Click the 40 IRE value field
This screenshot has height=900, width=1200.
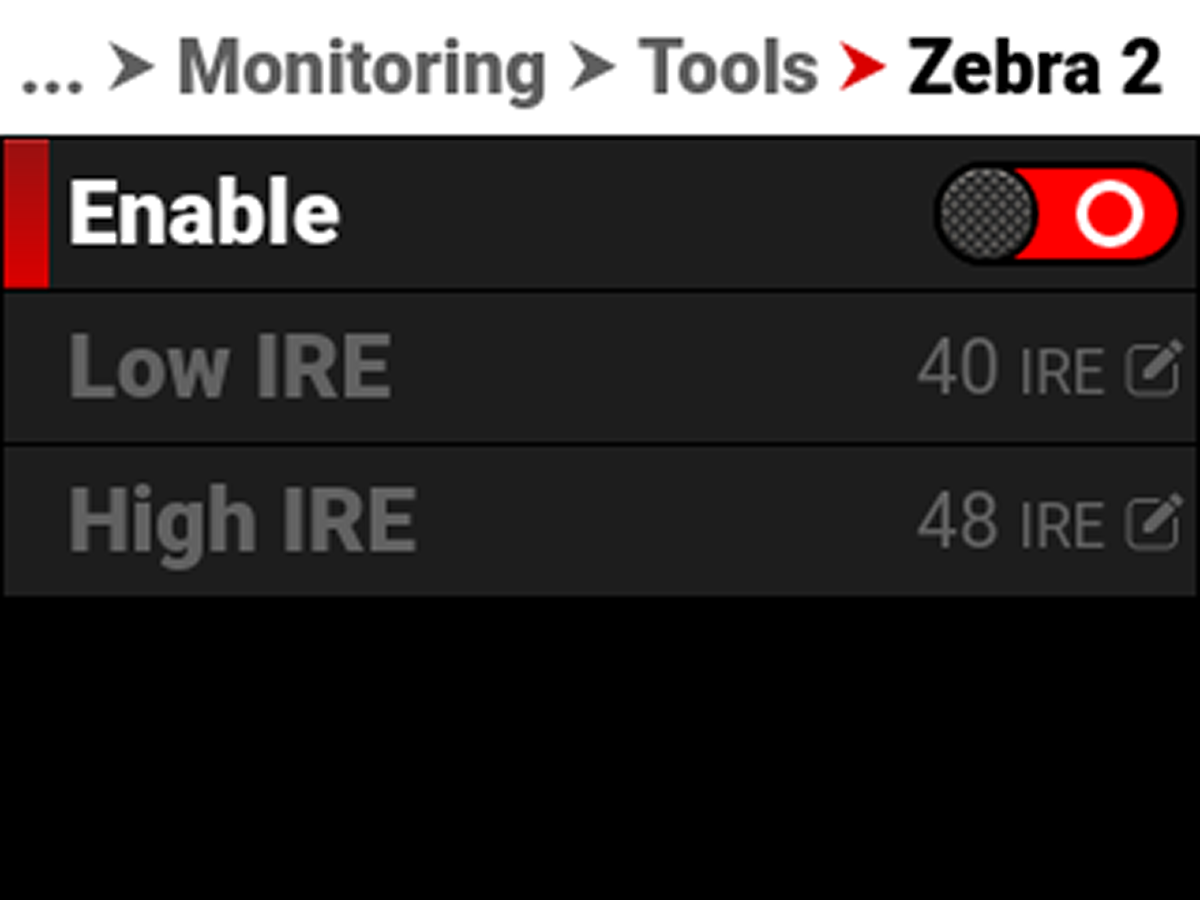click(957, 369)
